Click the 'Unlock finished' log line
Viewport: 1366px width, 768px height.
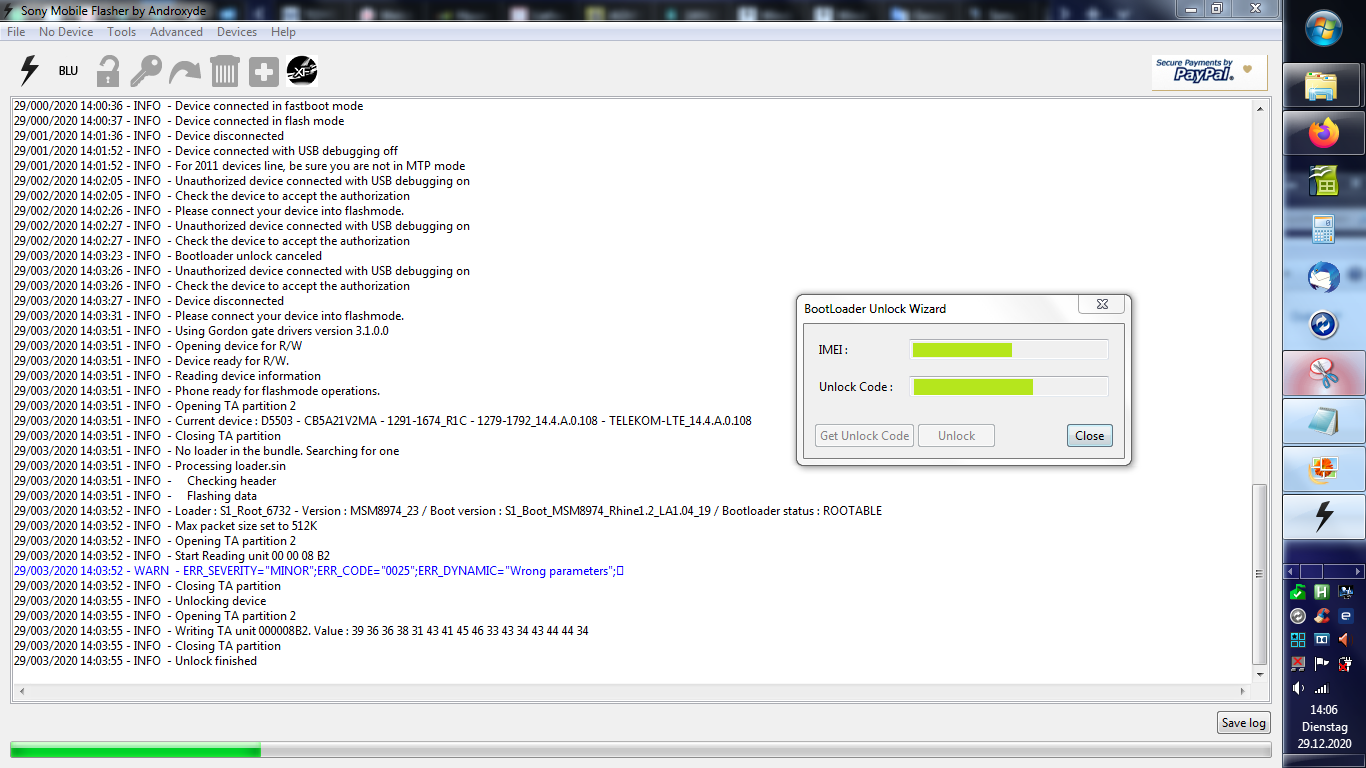pos(135,661)
